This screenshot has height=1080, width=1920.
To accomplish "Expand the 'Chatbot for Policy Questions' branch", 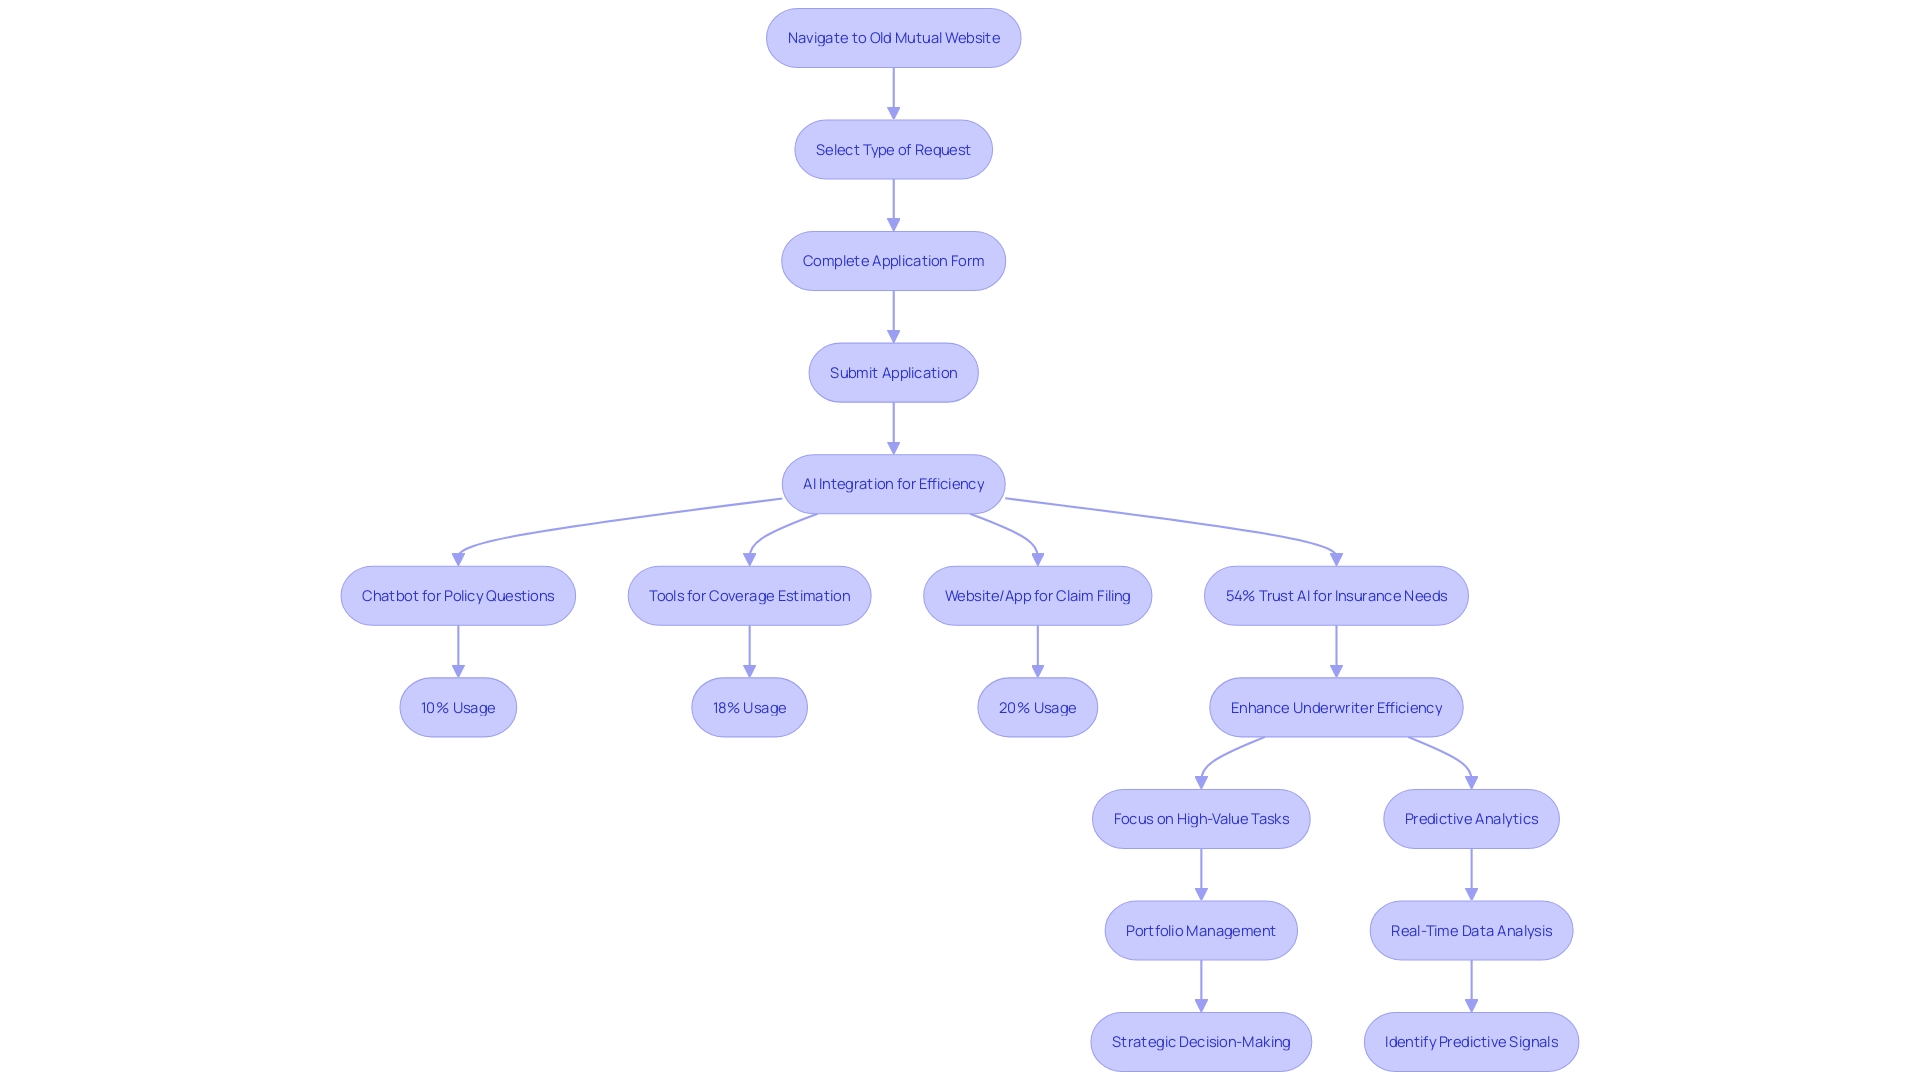I will click(458, 595).
